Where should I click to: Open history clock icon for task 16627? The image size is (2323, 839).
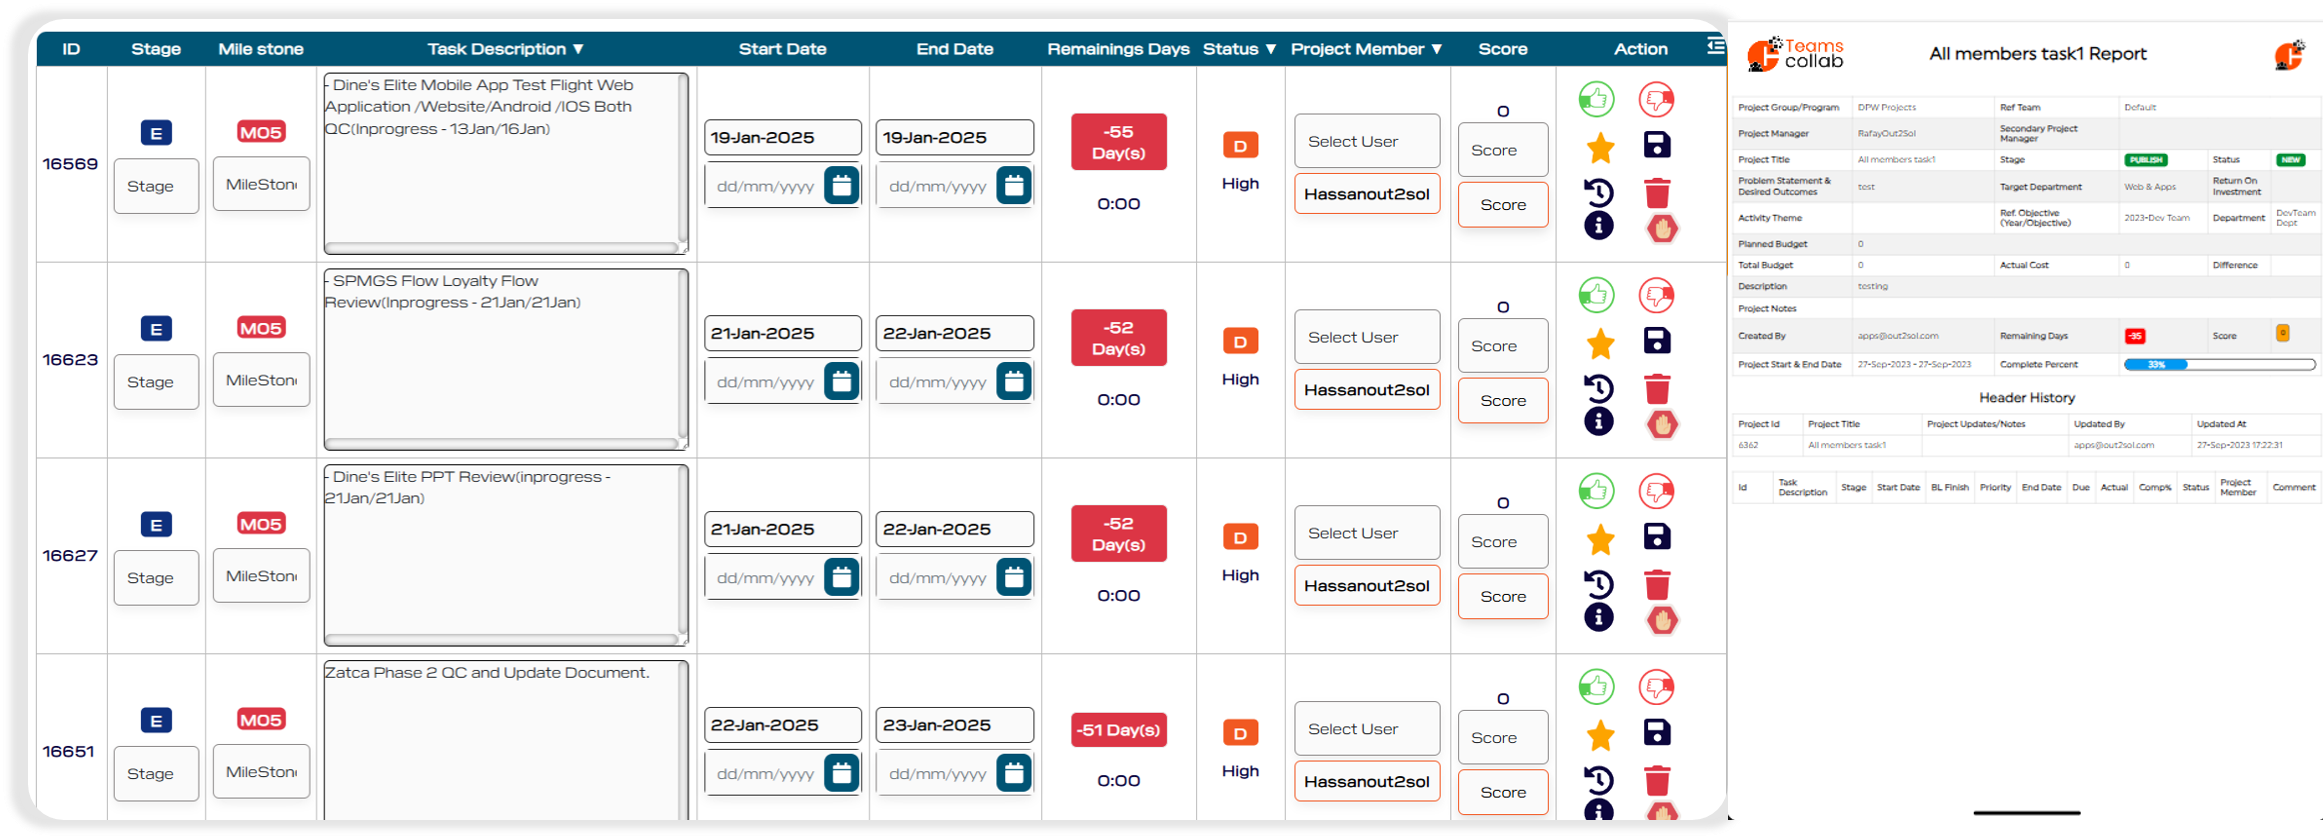pos(1598,584)
